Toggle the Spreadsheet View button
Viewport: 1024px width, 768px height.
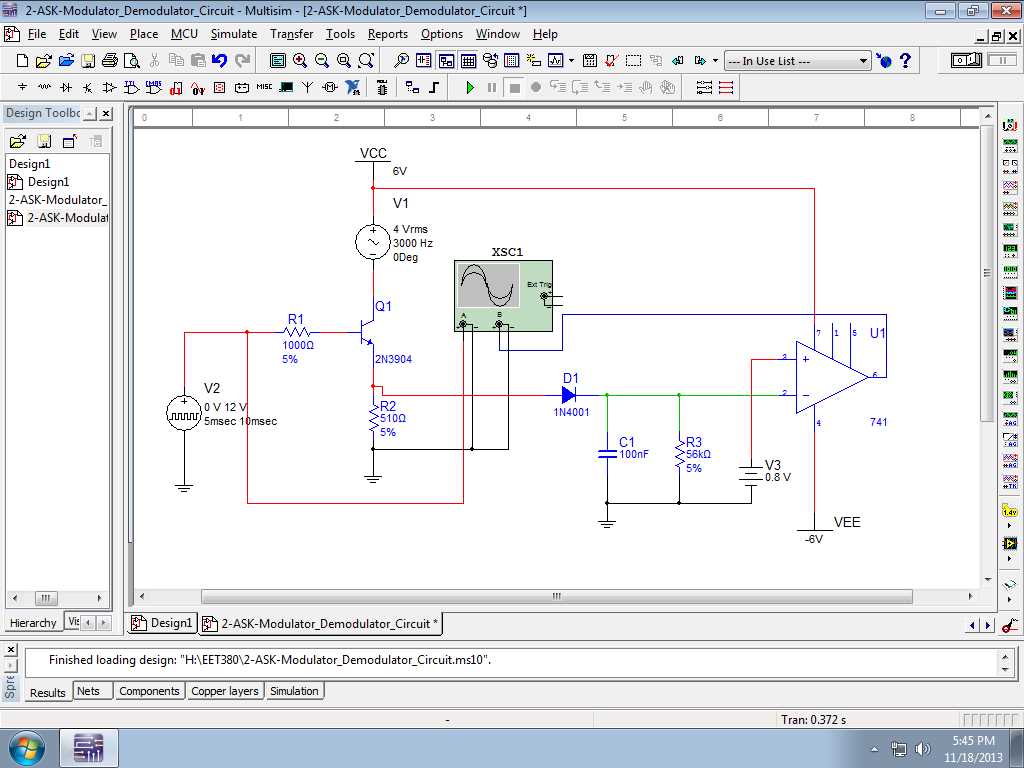(468, 61)
